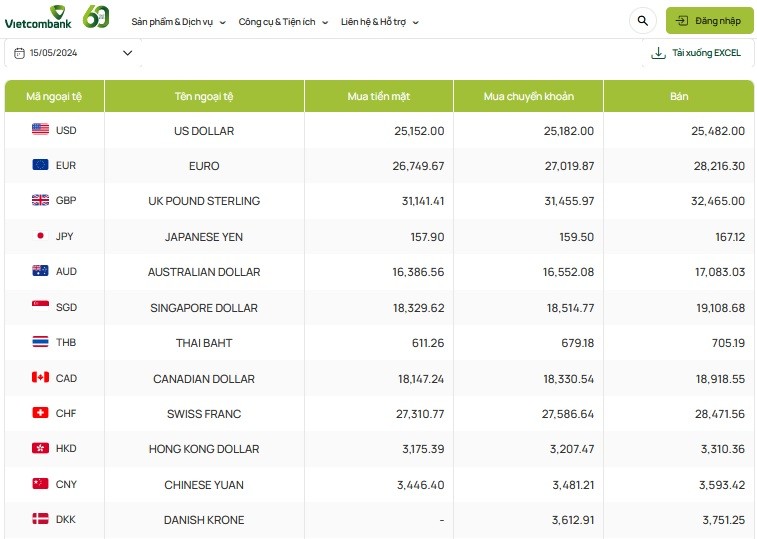The width and height of the screenshot is (757, 539).
Task: Expand the date picker chevron
Action: point(127,53)
